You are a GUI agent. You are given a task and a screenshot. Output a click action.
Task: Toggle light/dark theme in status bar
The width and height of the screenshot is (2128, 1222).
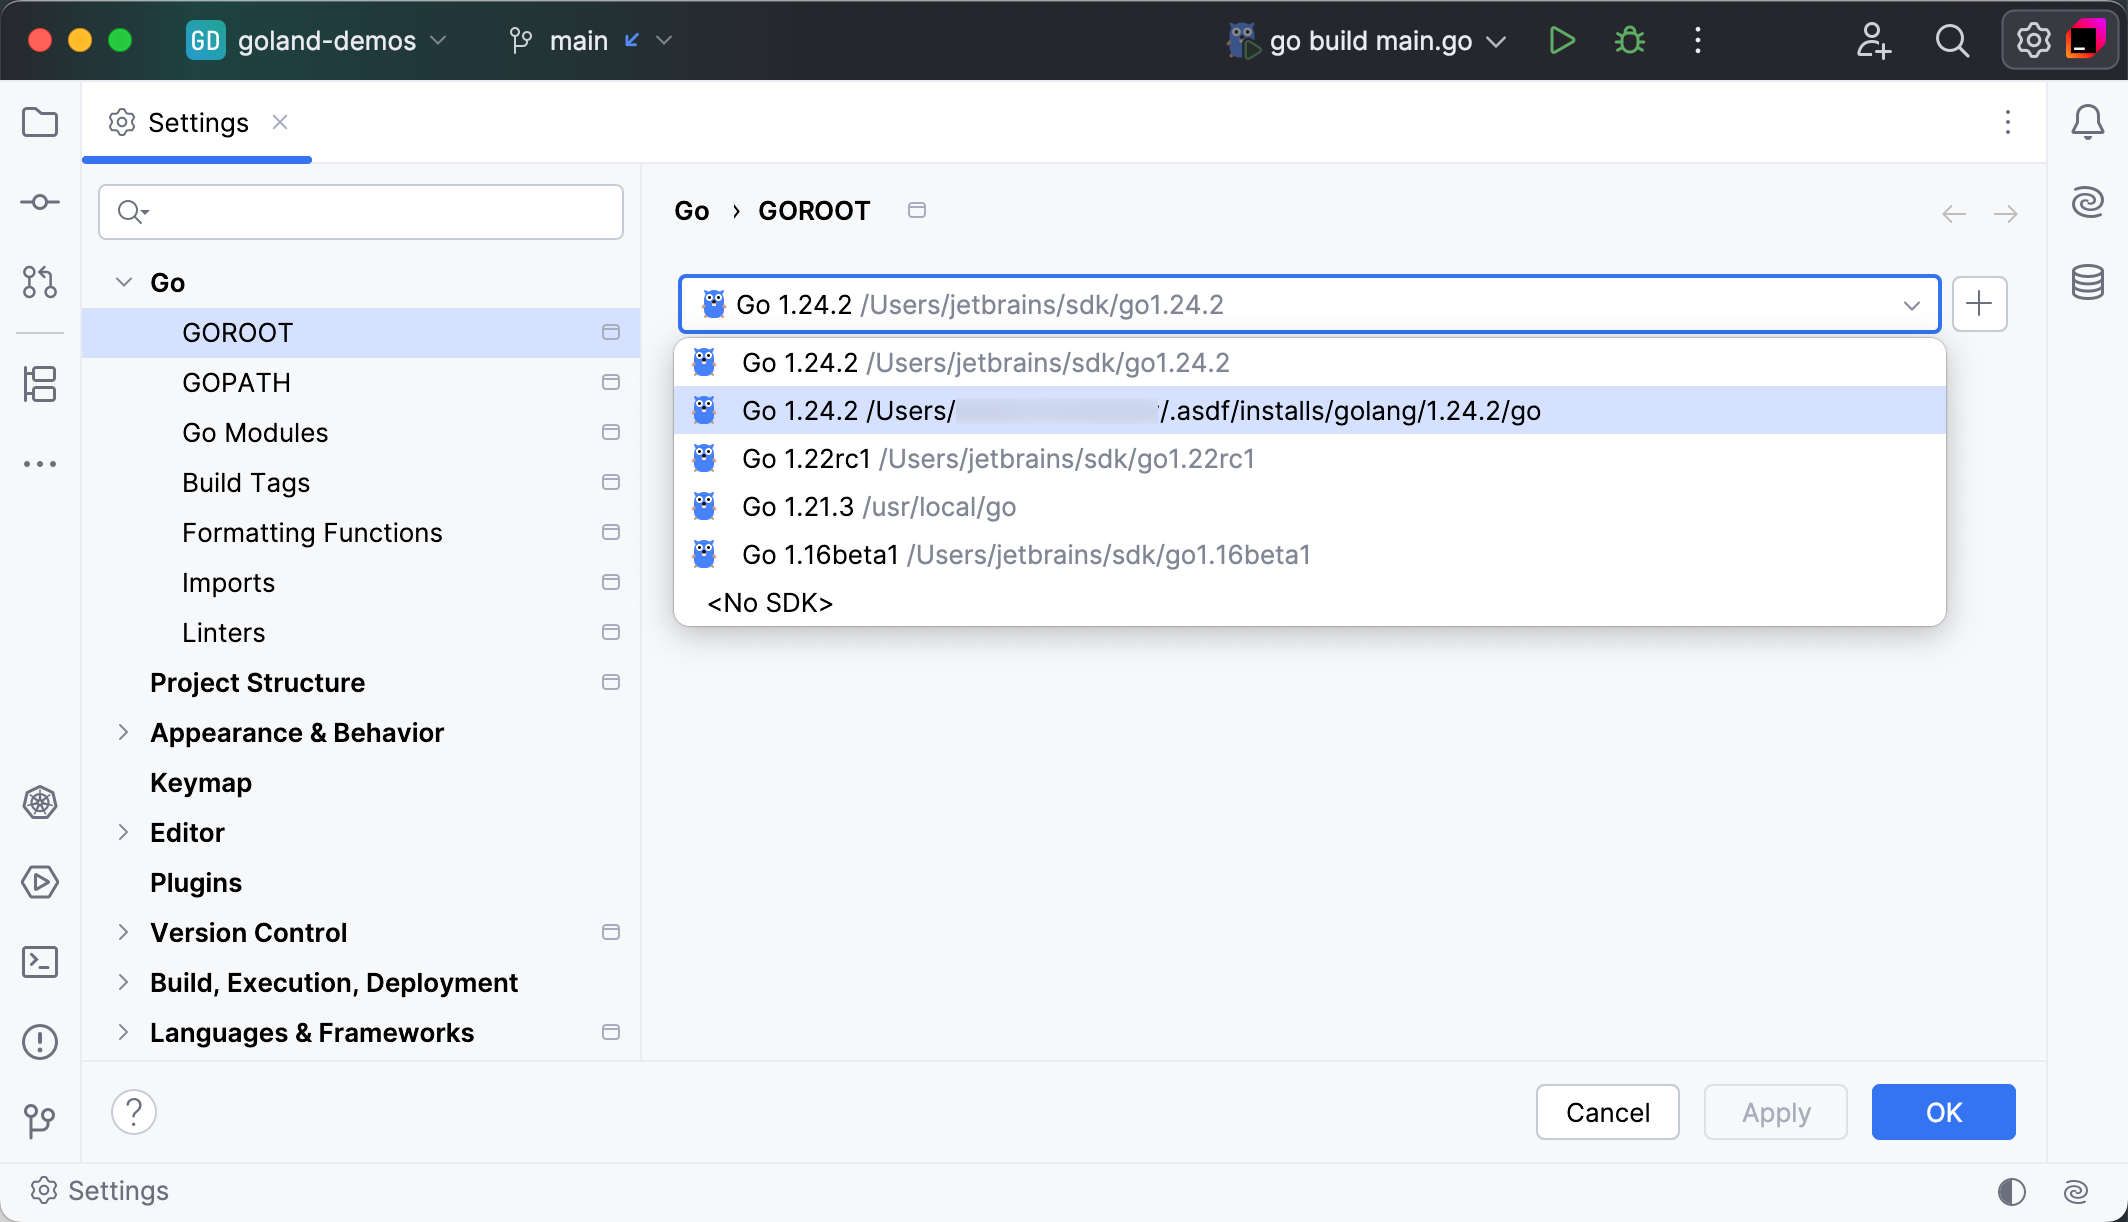pos(2011,1190)
